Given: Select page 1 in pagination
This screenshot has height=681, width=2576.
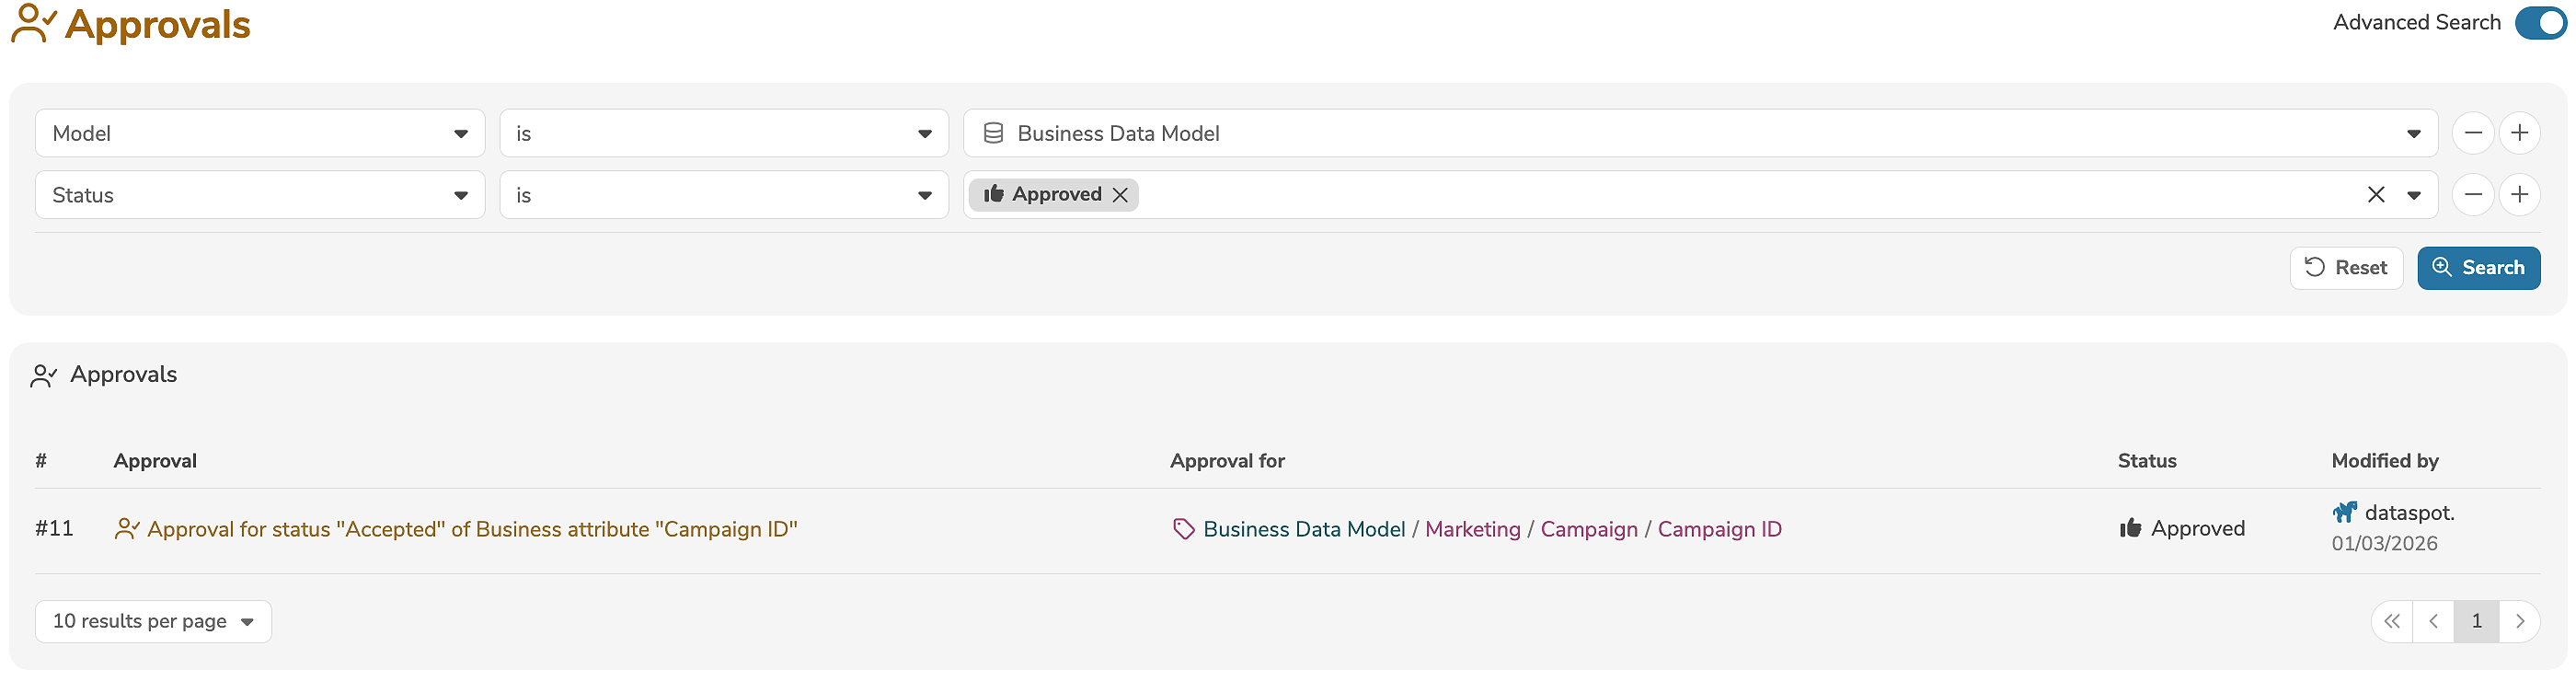Looking at the screenshot, I should pyautogui.click(x=2476, y=621).
